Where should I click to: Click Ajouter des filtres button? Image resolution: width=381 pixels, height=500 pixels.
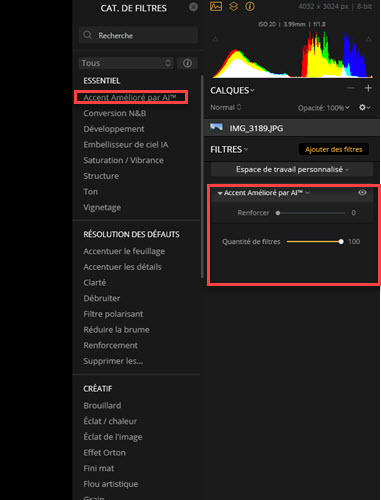[333, 149]
